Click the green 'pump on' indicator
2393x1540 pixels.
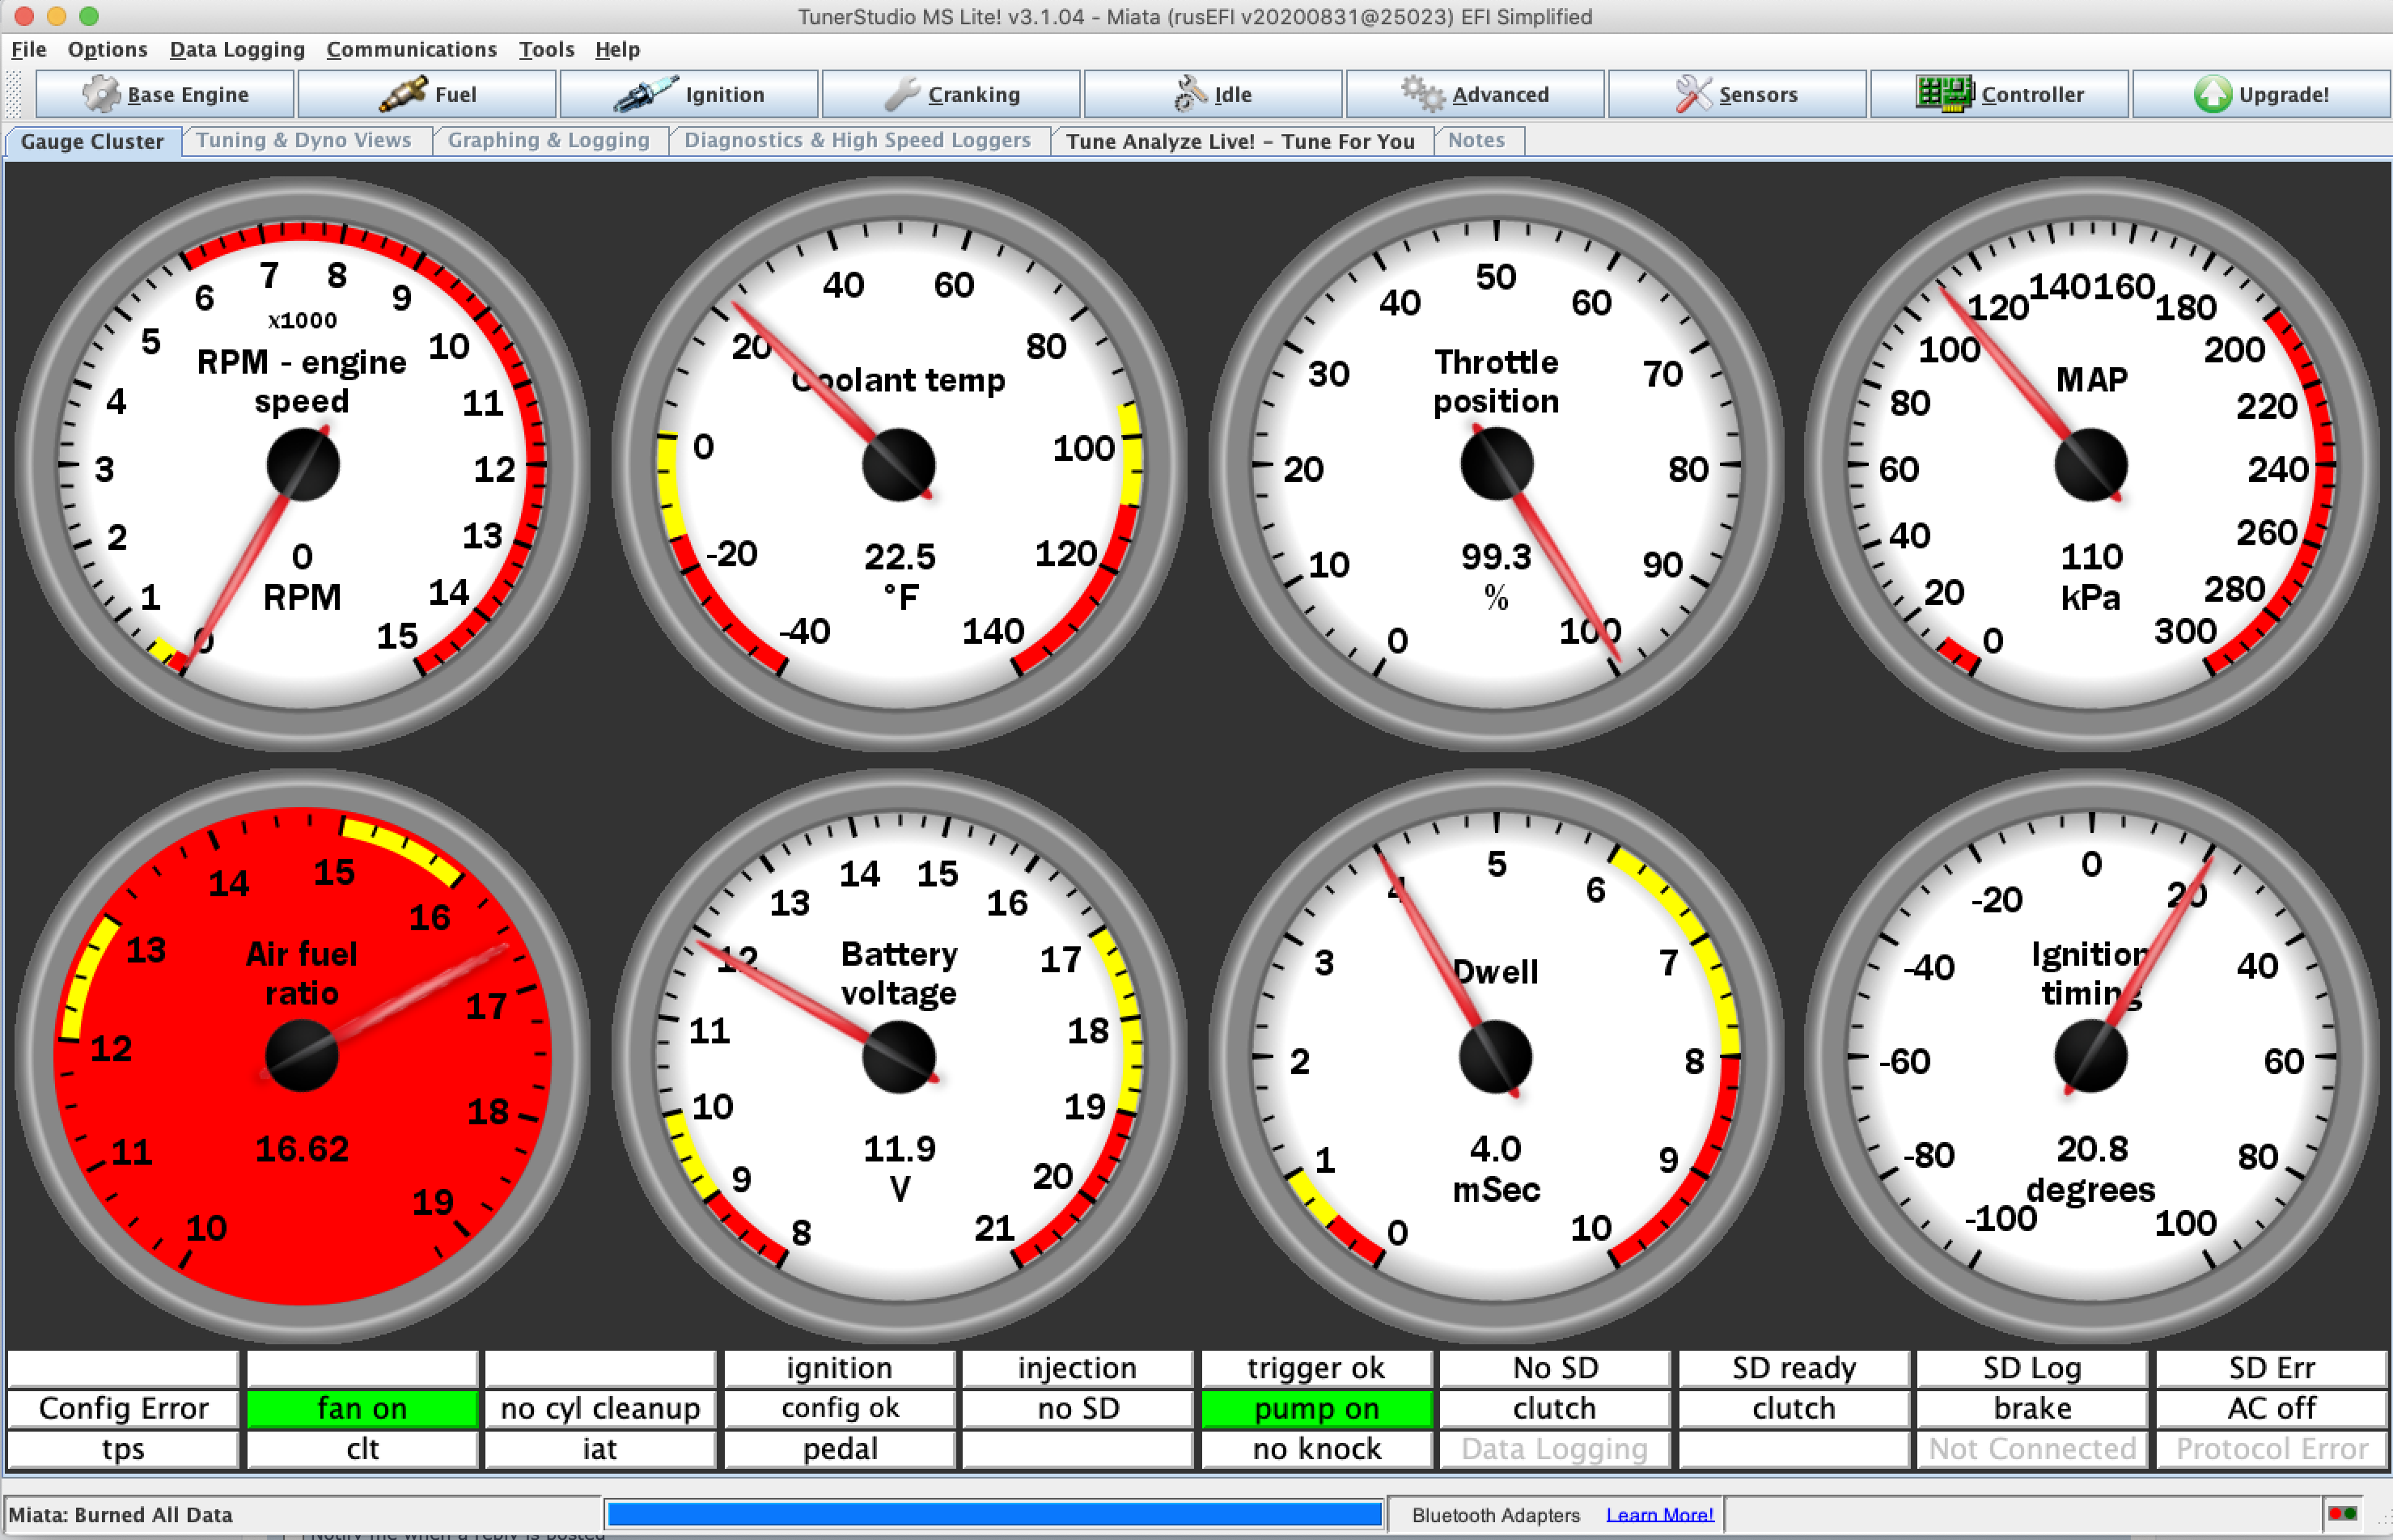click(1316, 1408)
